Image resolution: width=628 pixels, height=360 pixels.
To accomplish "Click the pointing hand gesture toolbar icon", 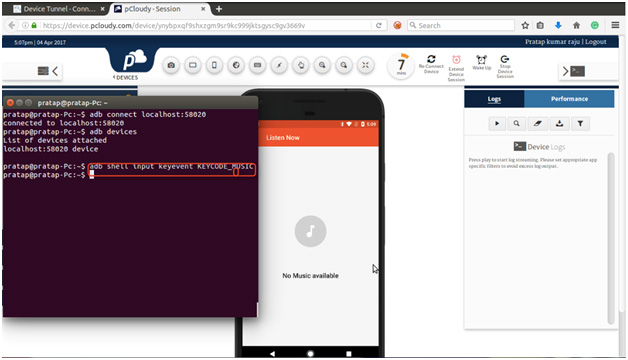I will (x=301, y=65).
